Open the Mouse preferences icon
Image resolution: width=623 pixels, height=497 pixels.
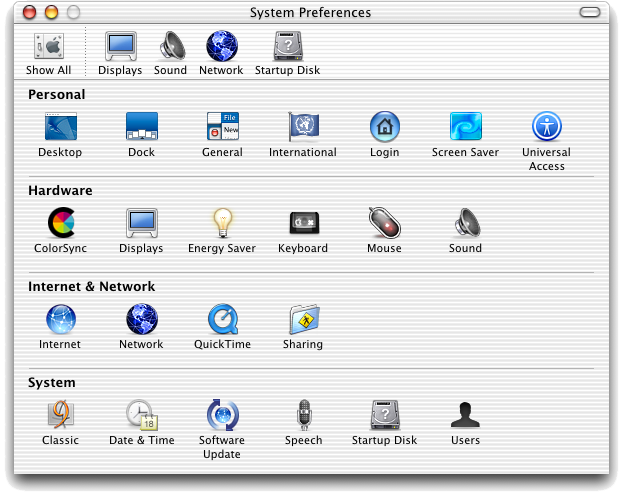pos(385,222)
